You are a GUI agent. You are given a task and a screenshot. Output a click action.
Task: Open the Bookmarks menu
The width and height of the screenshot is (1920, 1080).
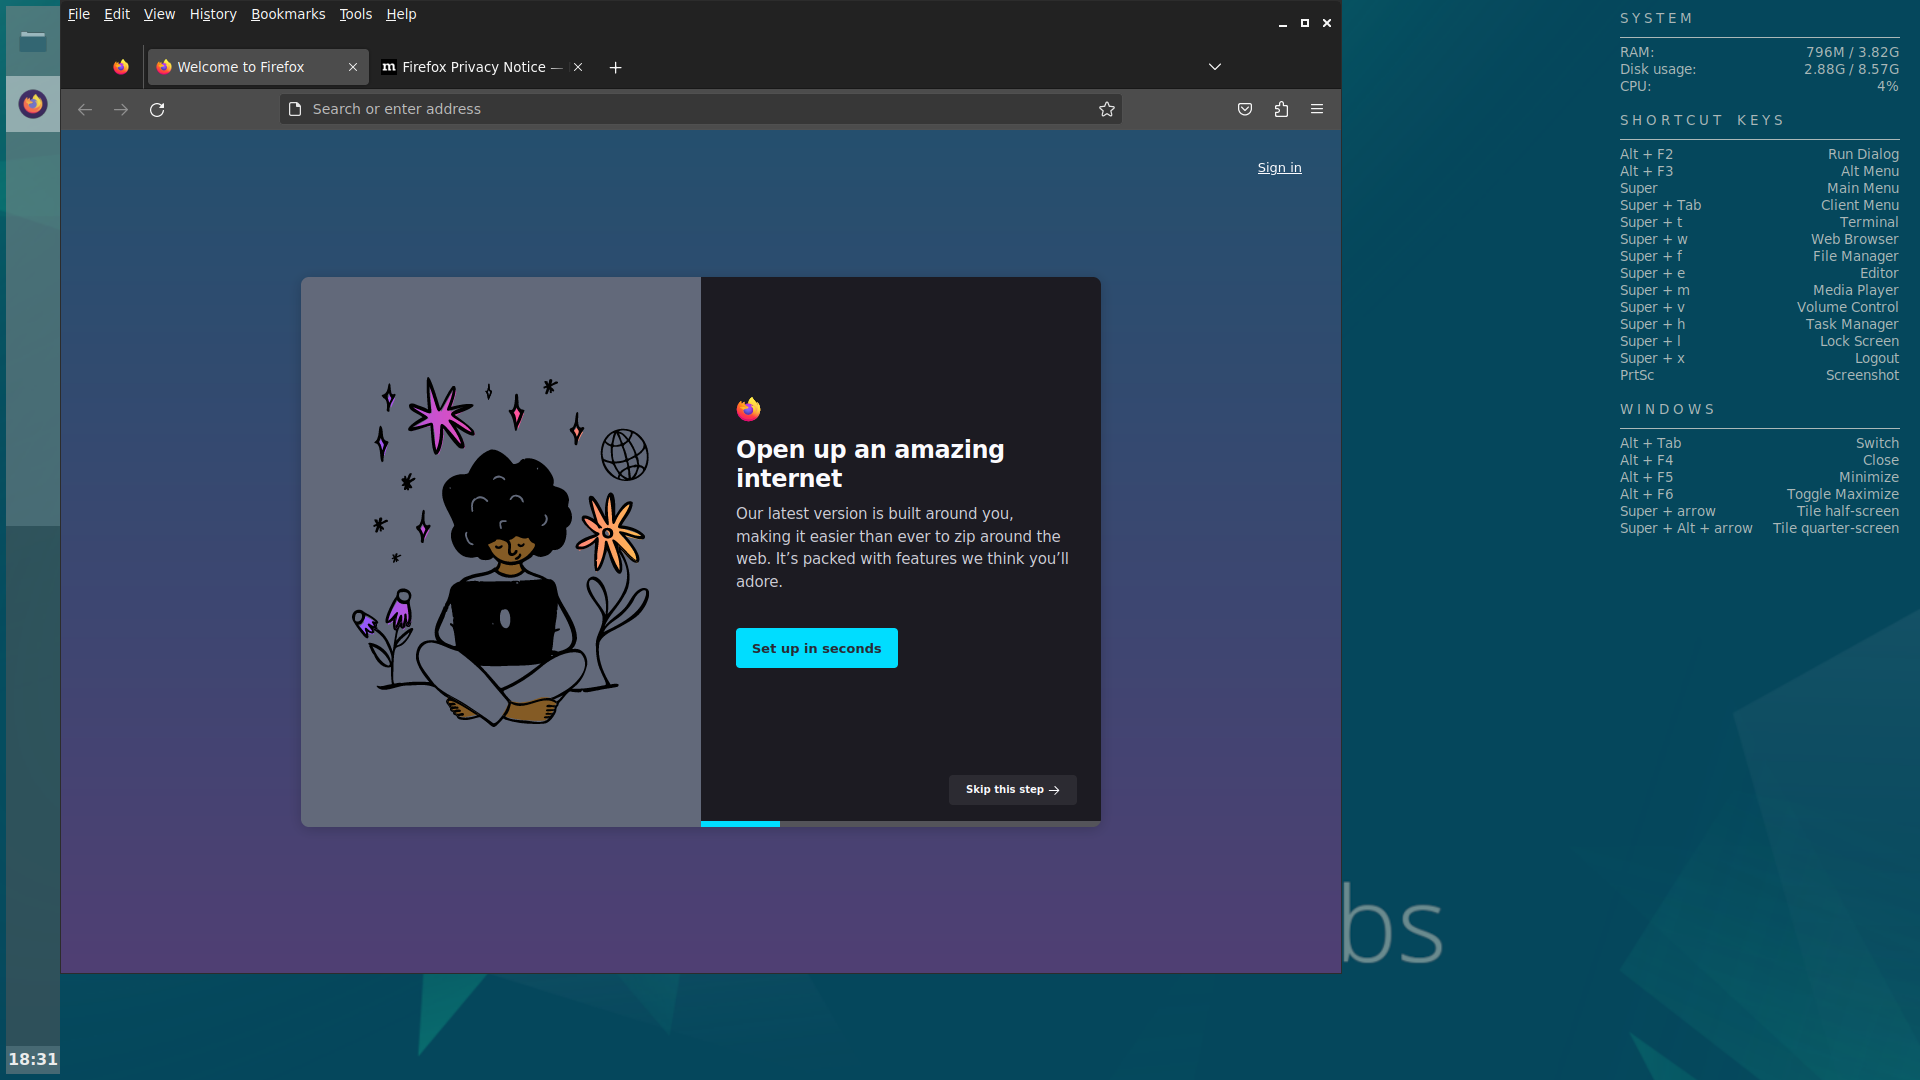tap(288, 14)
